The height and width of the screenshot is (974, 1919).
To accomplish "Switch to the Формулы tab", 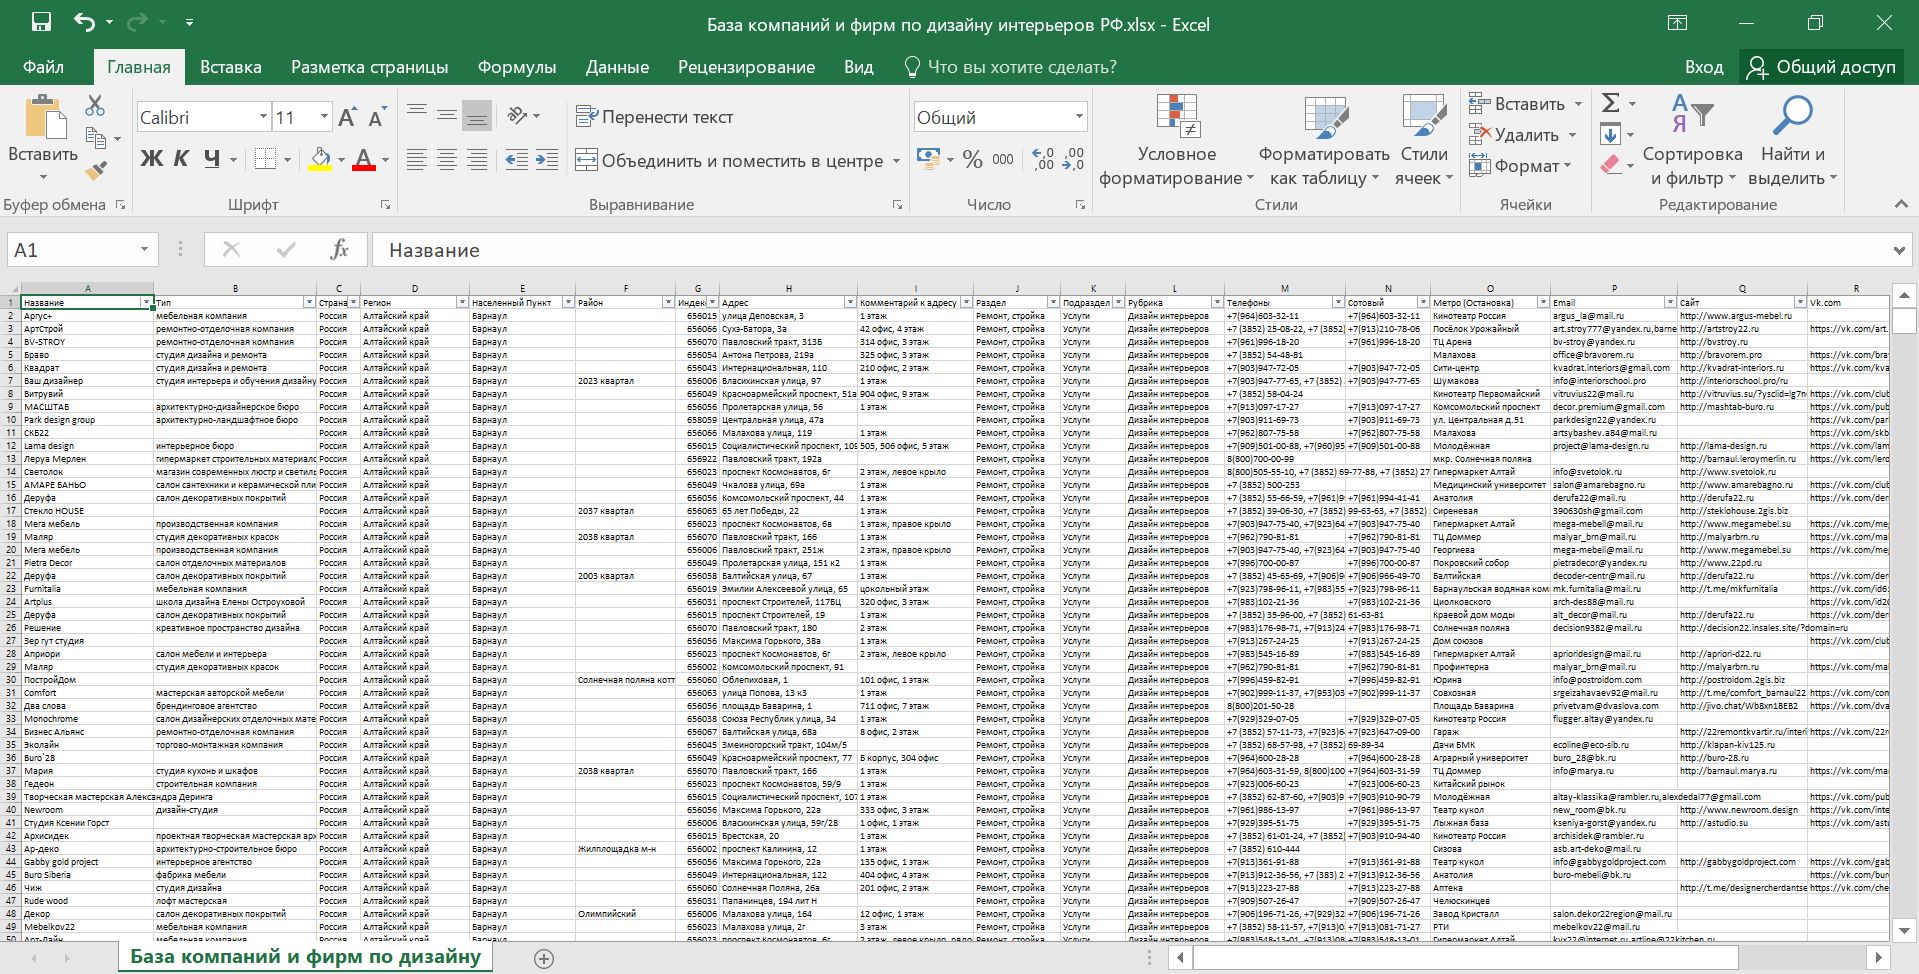I will pyautogui.click(x=516, y=67).
